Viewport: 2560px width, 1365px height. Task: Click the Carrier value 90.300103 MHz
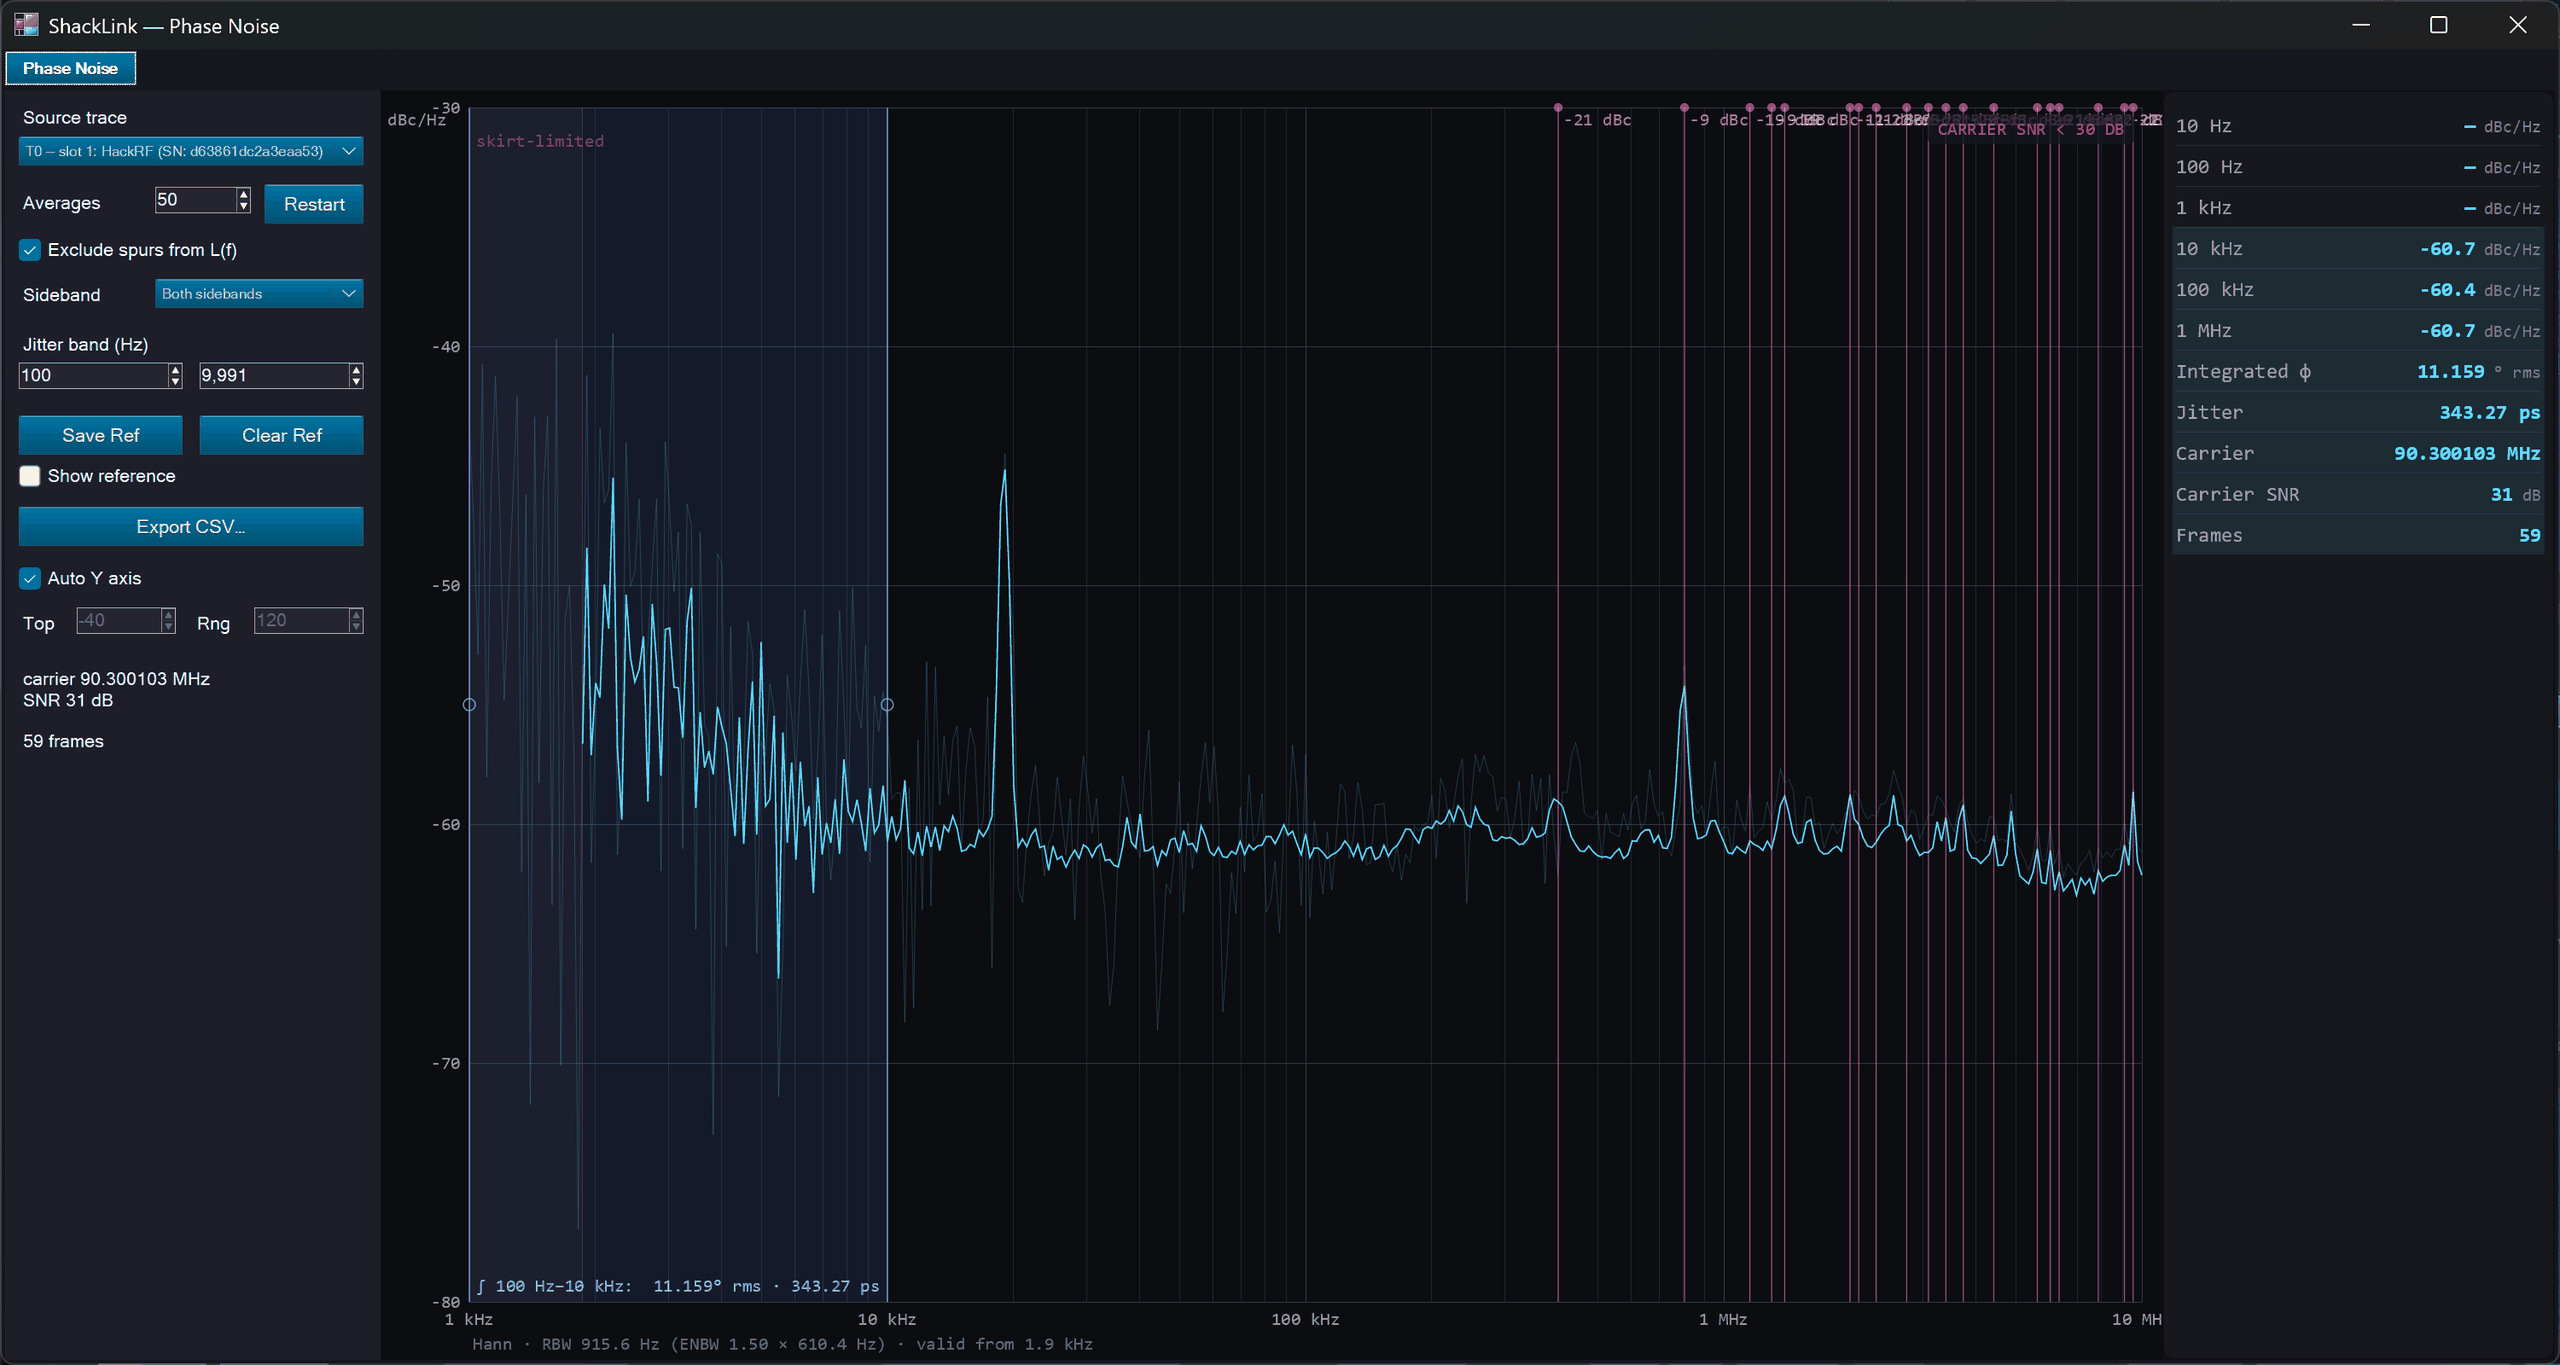point(2466,454)
